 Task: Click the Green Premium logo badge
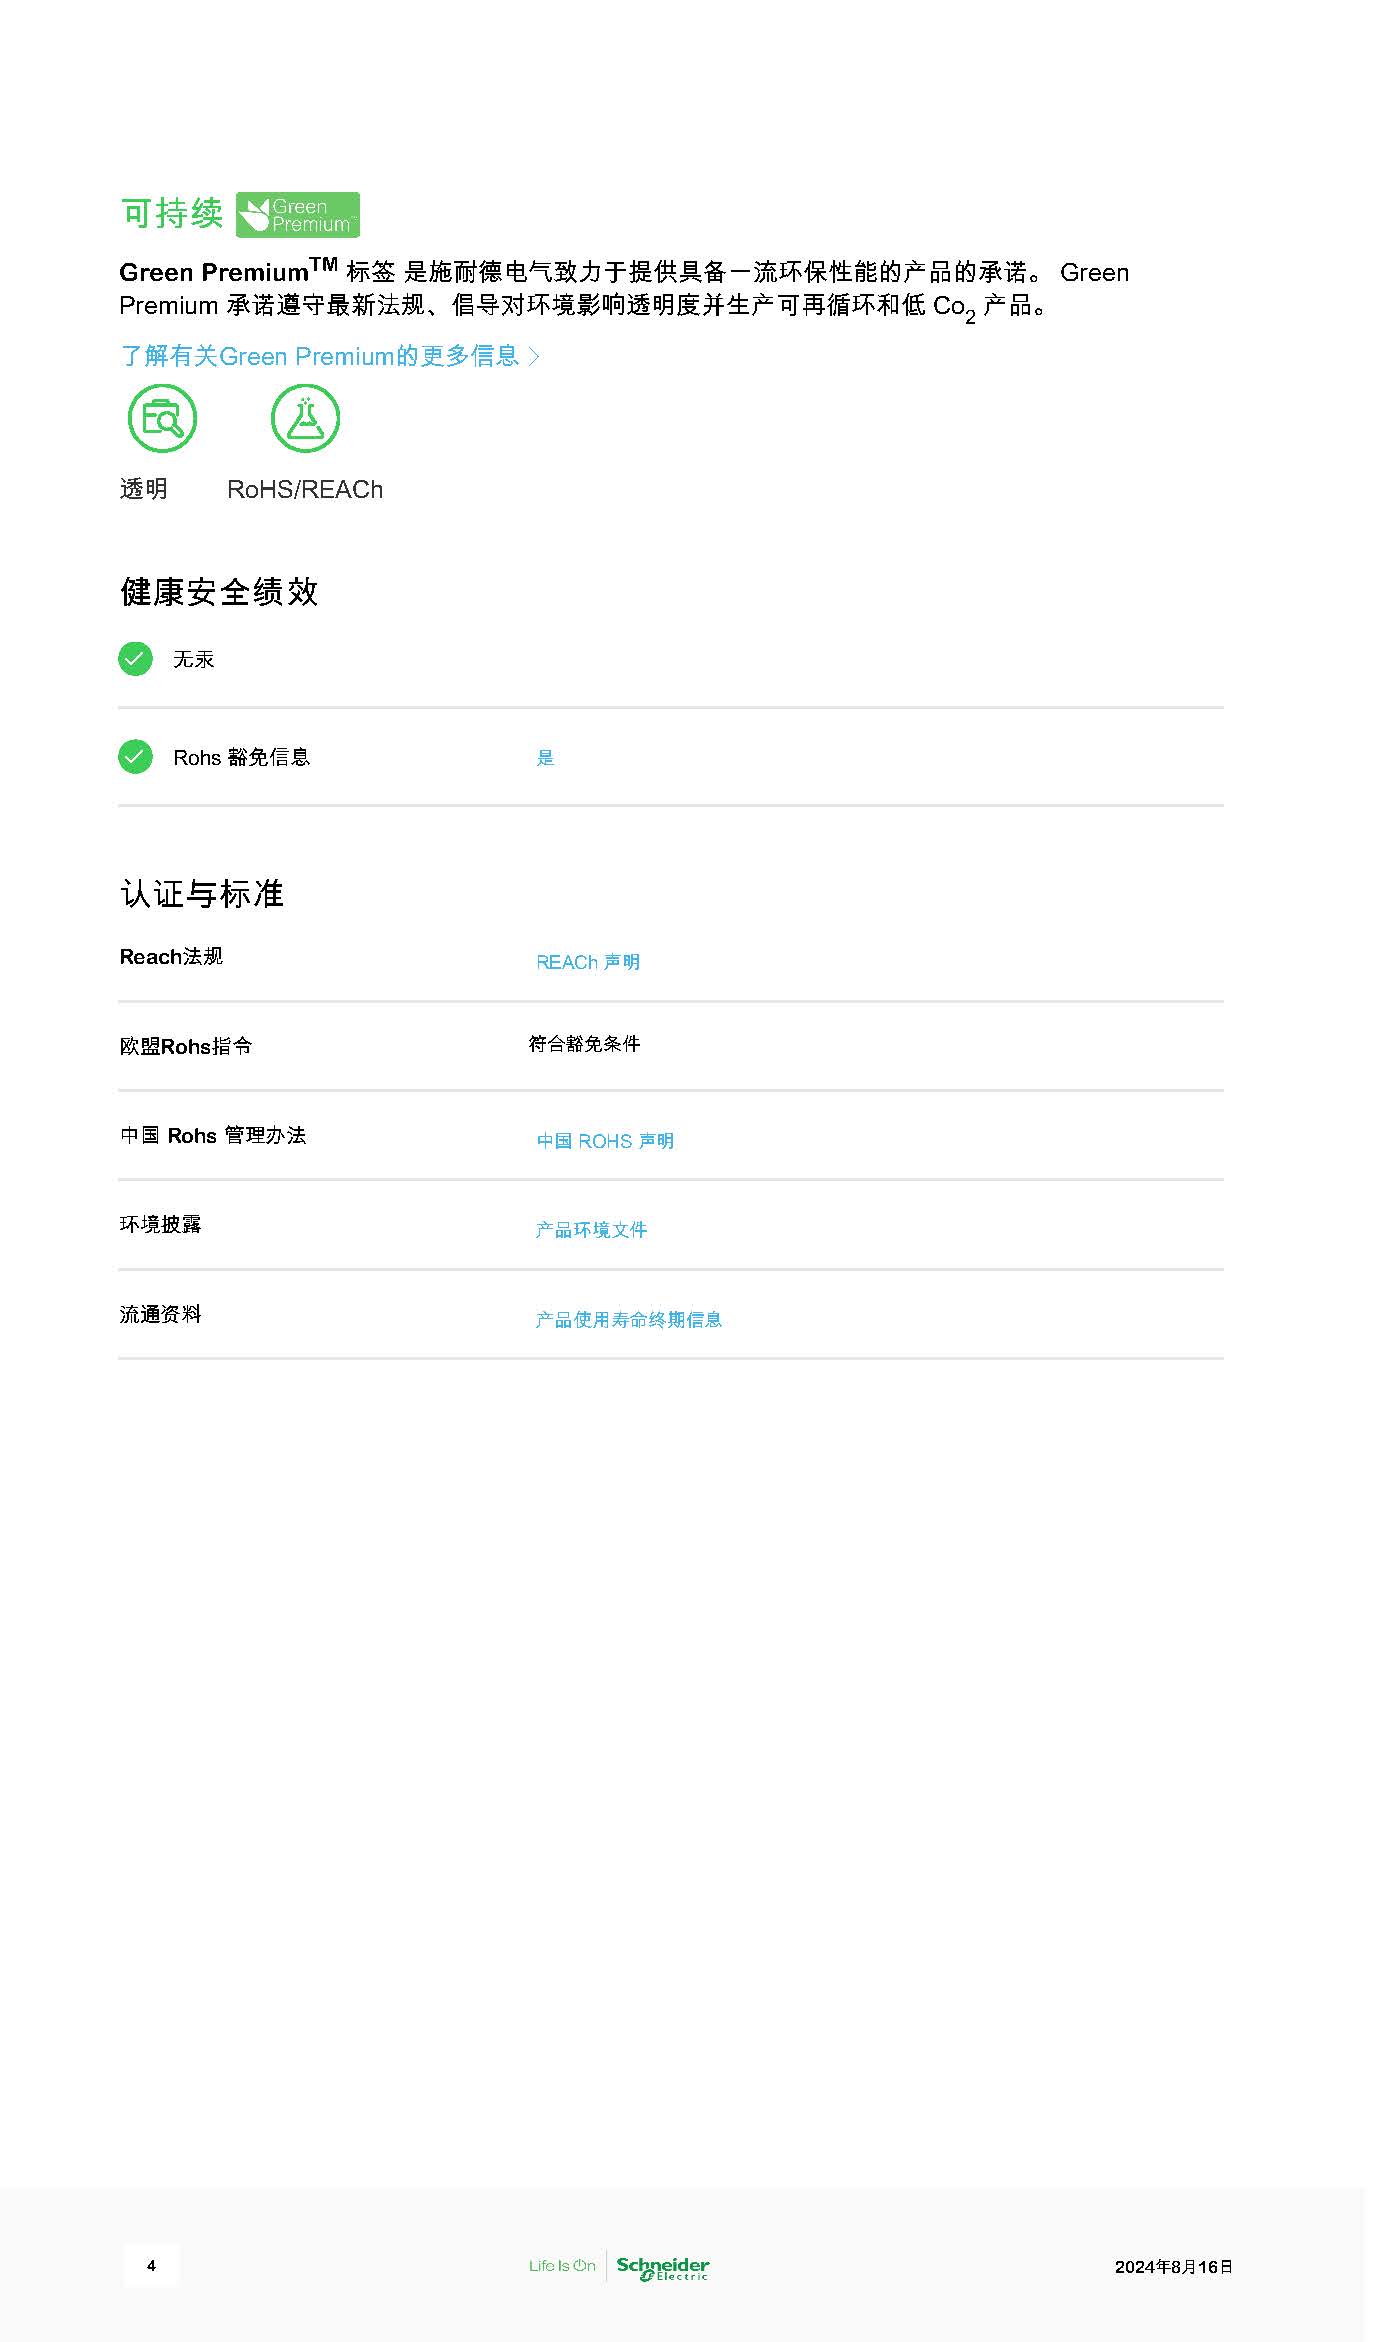[x=297, y=215]
